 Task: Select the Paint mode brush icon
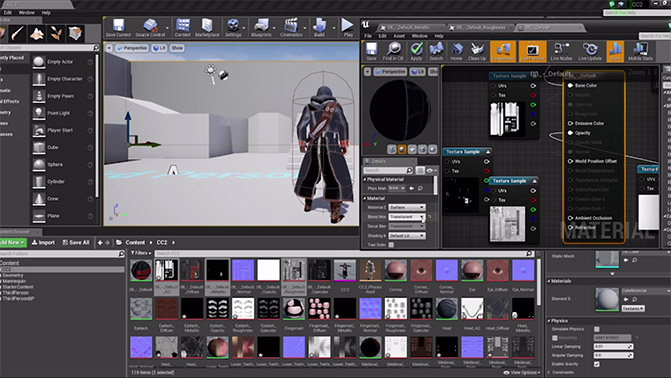coord(18,33)
